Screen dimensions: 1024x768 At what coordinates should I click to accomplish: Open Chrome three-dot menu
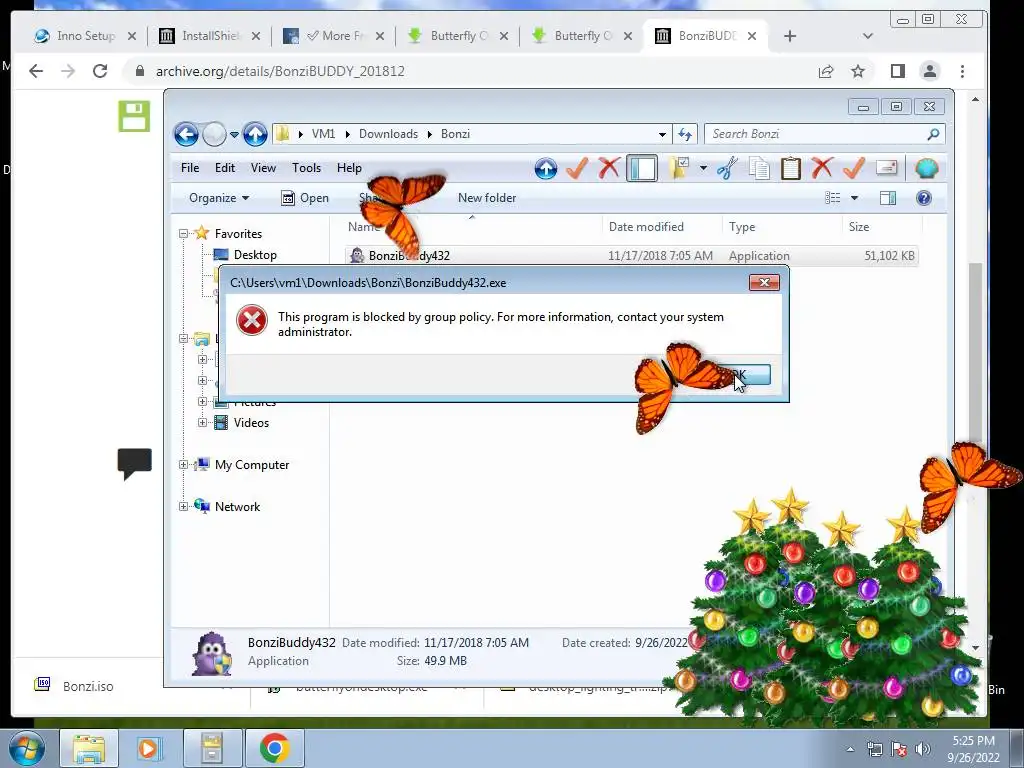point(962,71)
